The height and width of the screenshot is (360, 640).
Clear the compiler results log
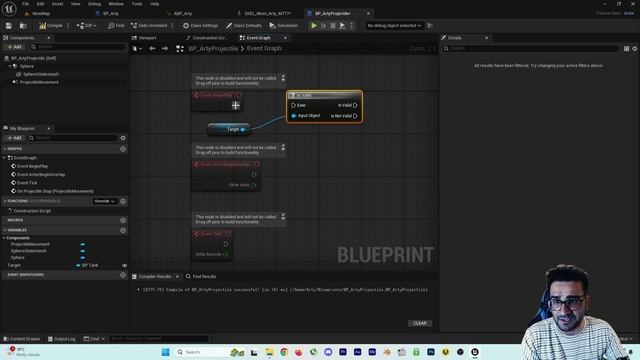point(420,323)
